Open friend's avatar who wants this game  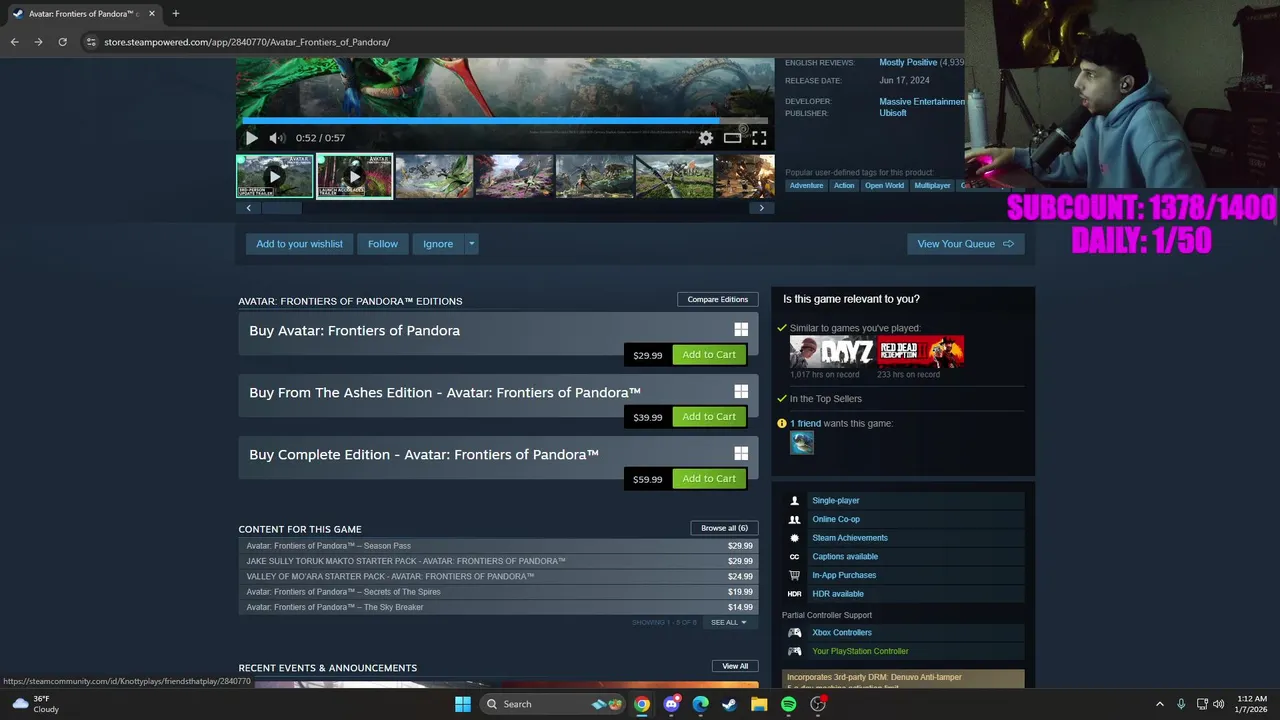(x=802, y=443)
